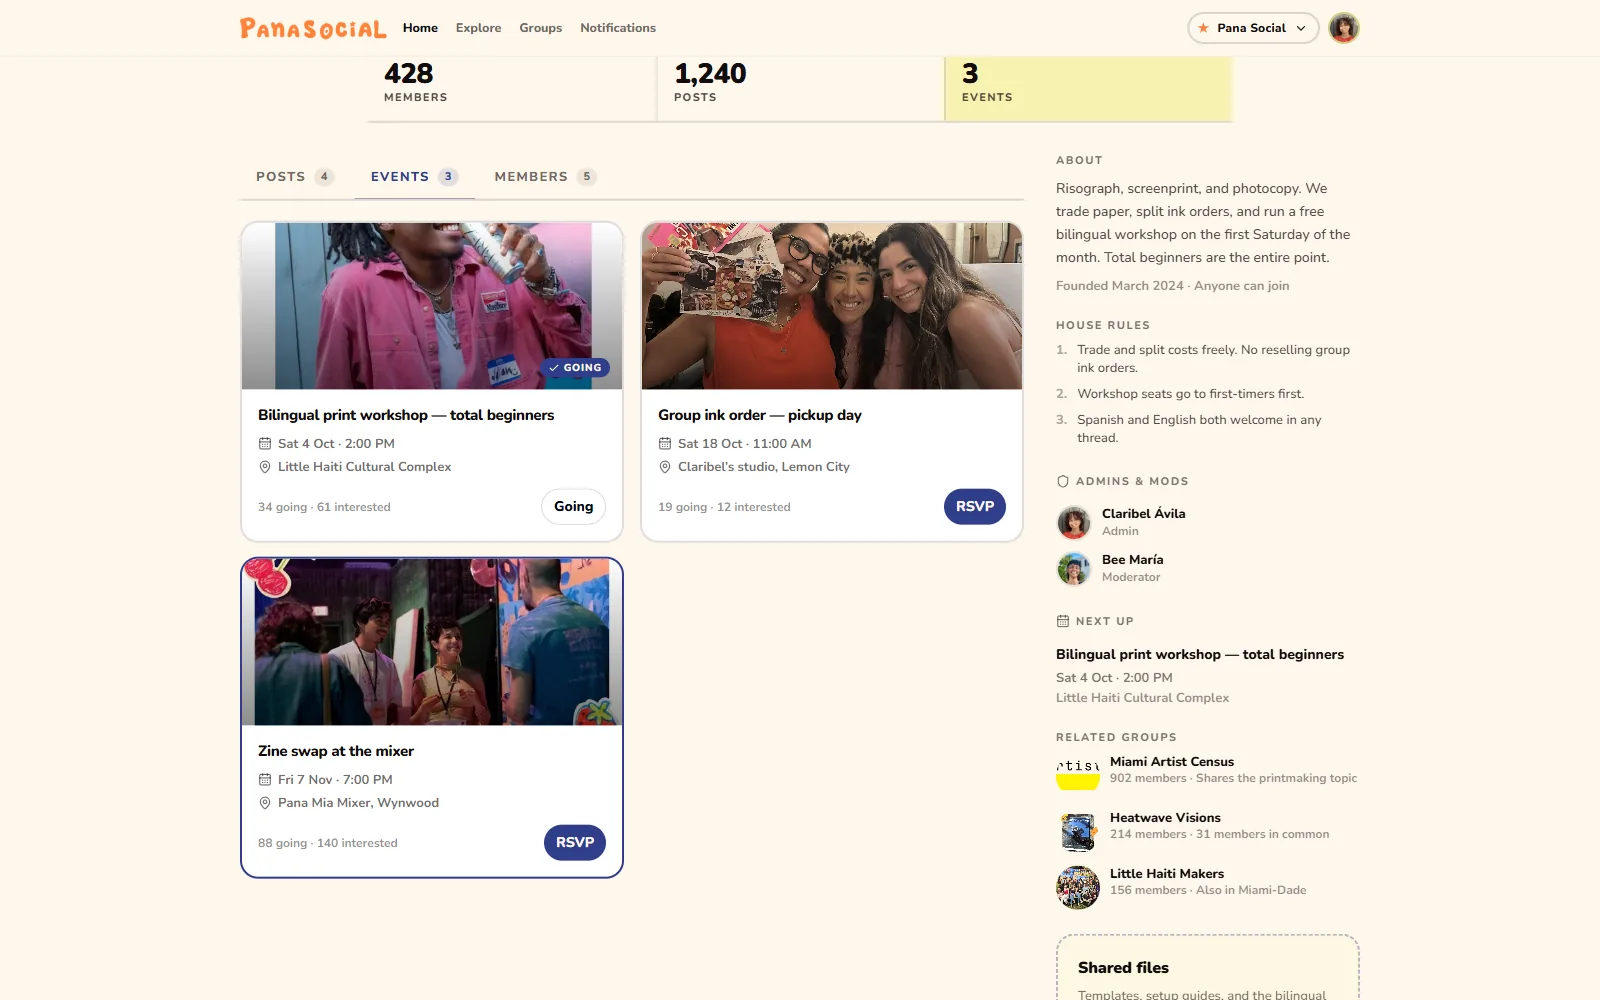Screen dimensions: 1600x1000
Task: Open the PanaSocial logo home link
Action: [x=313, y=28]
